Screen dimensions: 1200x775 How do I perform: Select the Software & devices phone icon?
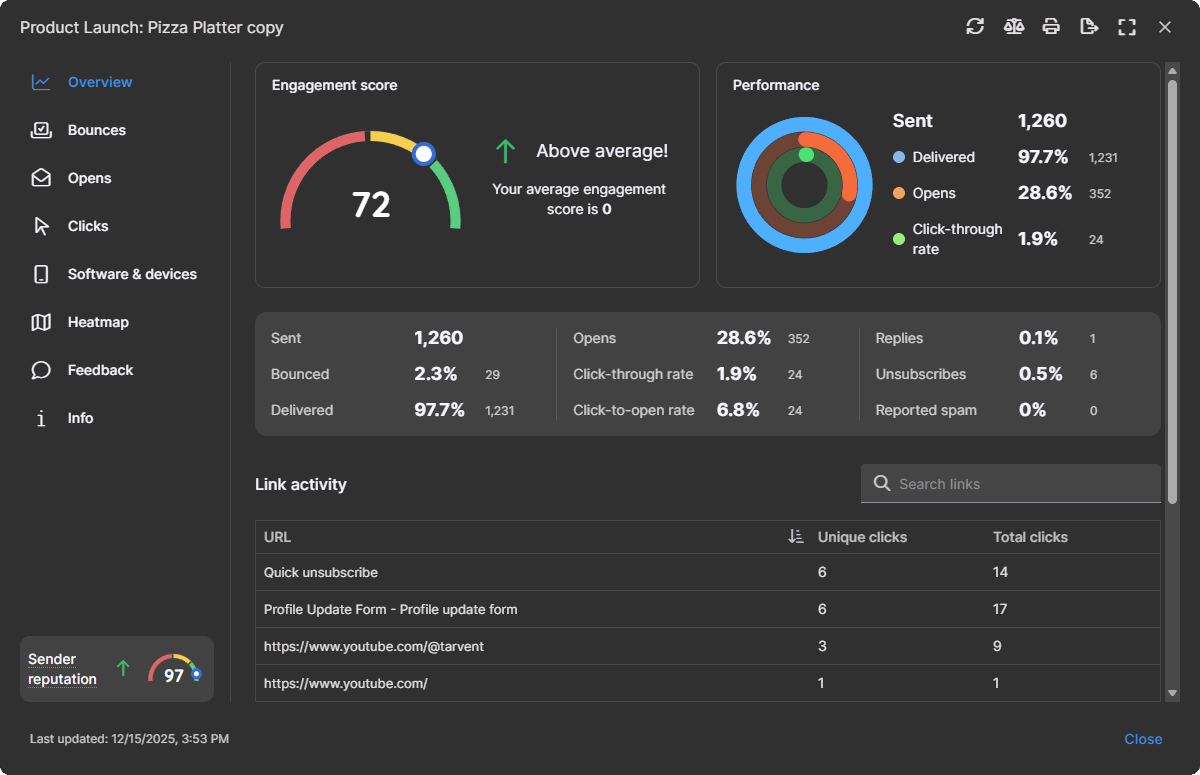click(x=40, y=274)
